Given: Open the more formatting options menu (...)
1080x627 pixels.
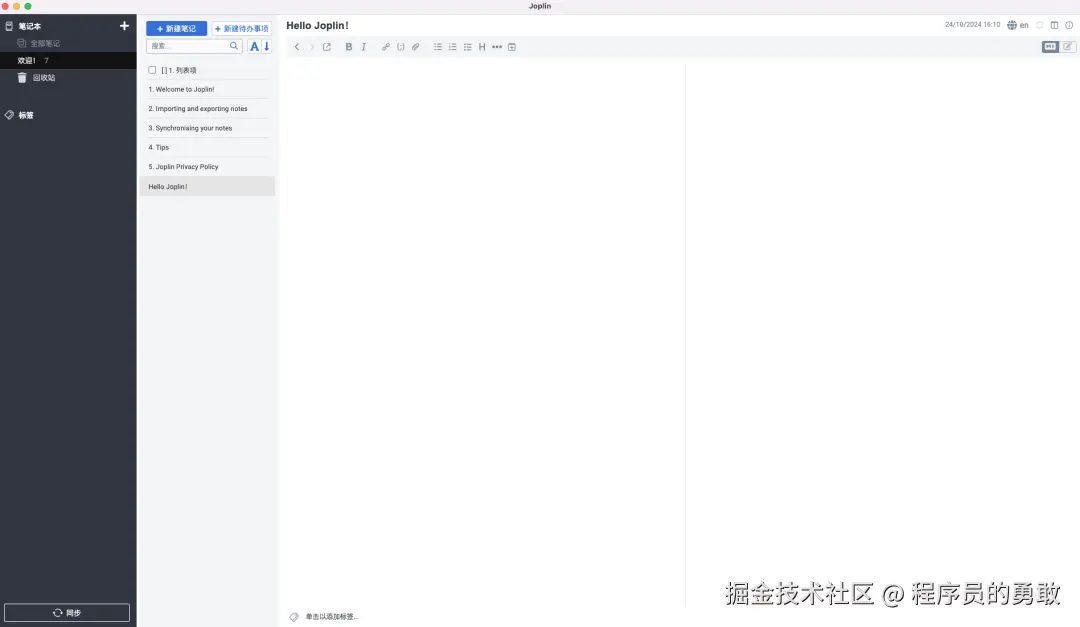Looking at the screenshot, I should (497, 46).
